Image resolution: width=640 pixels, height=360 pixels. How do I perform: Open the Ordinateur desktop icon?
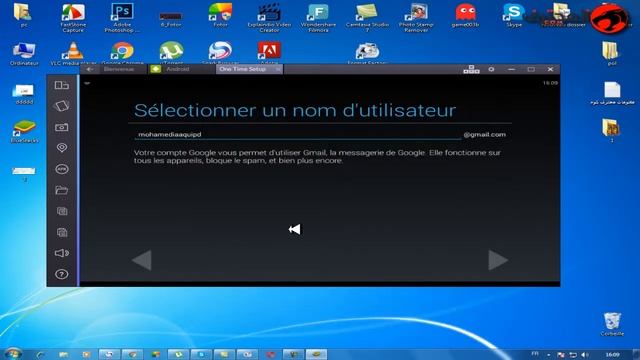(24, 53)
